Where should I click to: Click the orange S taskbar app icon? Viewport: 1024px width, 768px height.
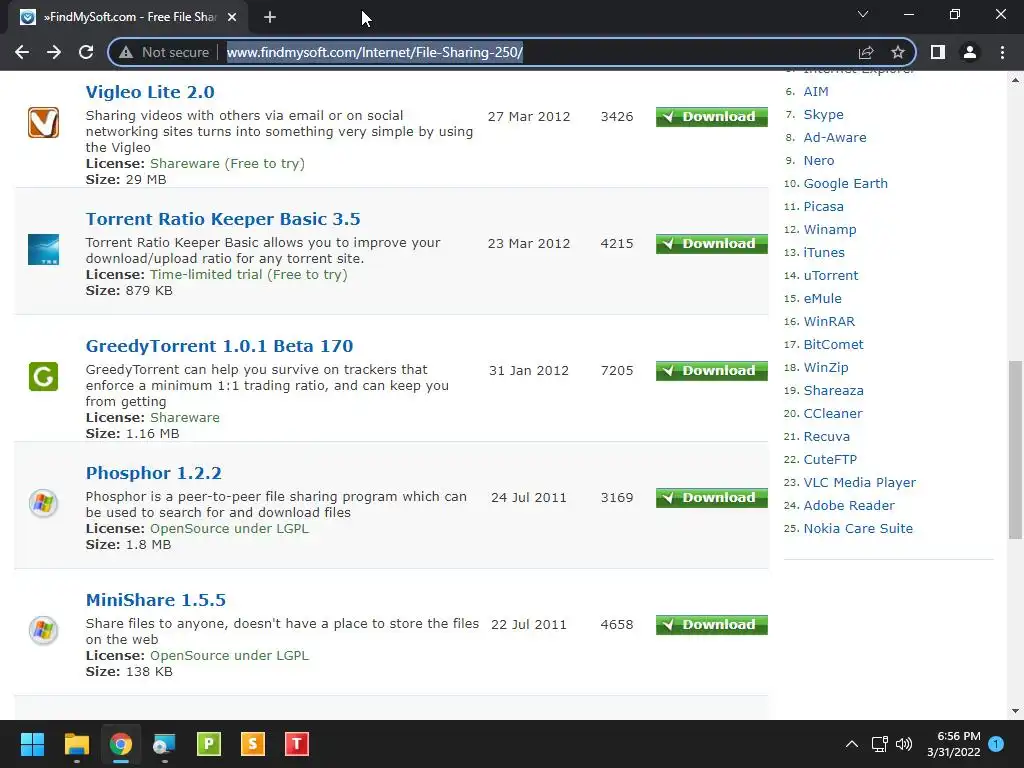tap(253, 744)
